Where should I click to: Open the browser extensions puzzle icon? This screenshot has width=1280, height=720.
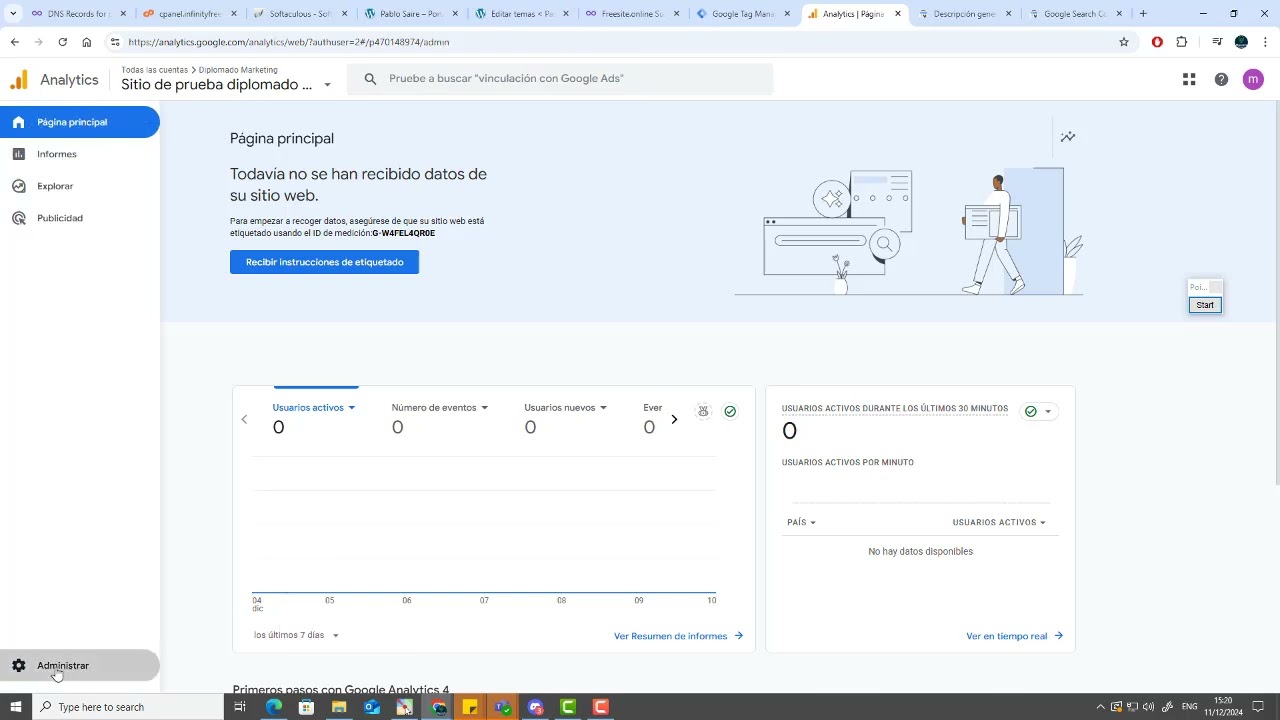point(1182,42)
